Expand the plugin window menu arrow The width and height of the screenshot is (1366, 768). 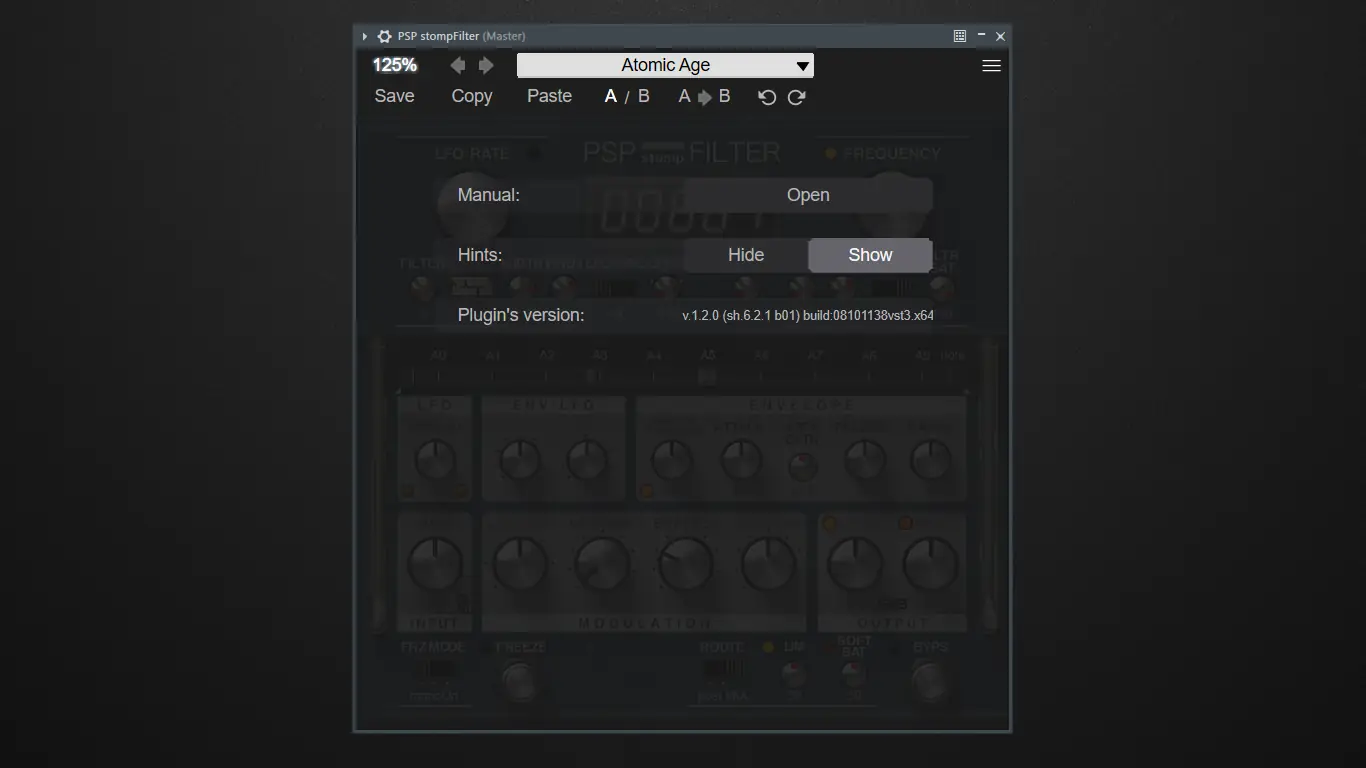(365, 36)
